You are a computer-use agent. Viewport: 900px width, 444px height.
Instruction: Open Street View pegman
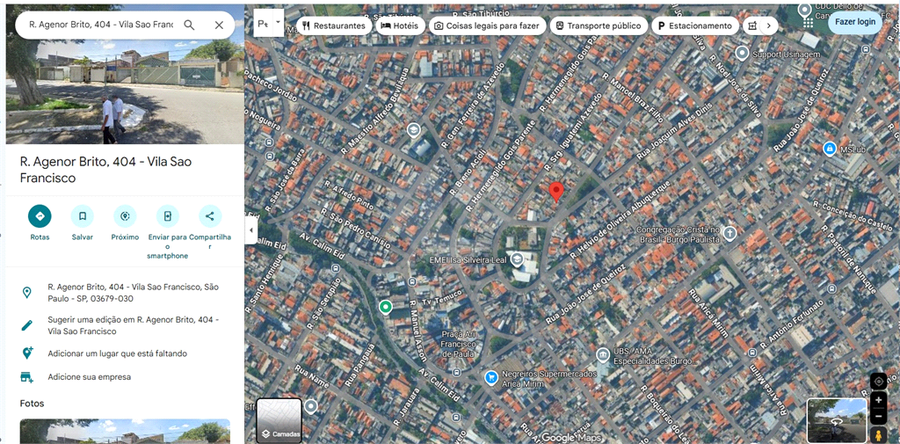click(x=878, y=434)
